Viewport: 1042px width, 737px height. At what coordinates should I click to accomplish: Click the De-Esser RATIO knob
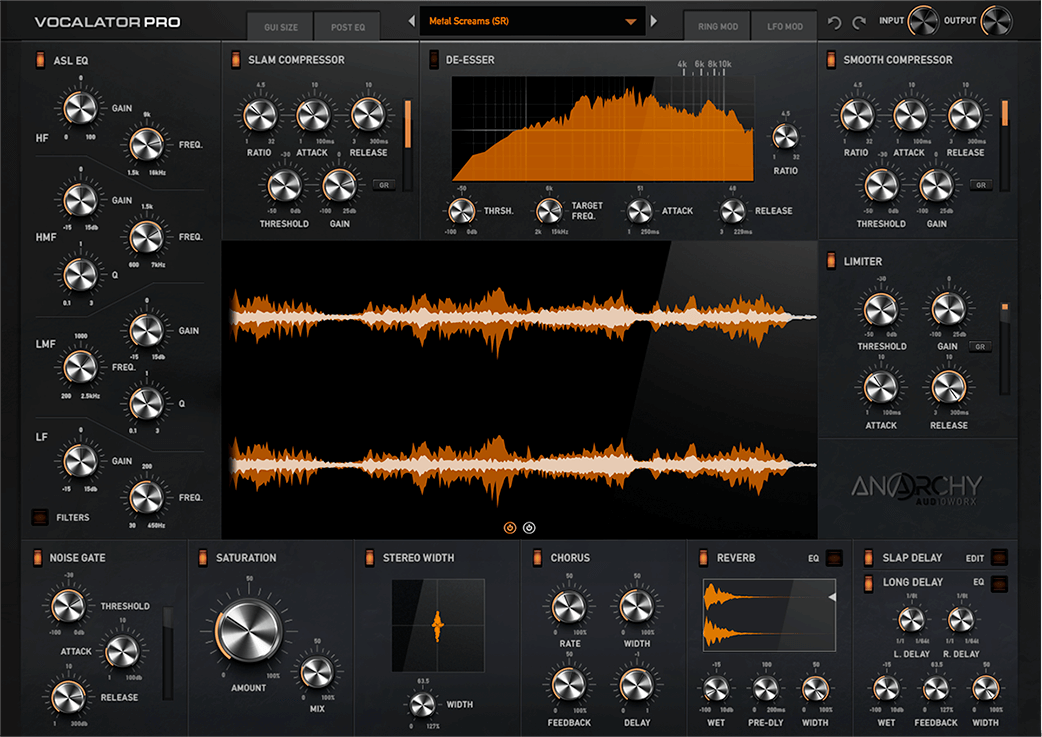coord(785,137)
